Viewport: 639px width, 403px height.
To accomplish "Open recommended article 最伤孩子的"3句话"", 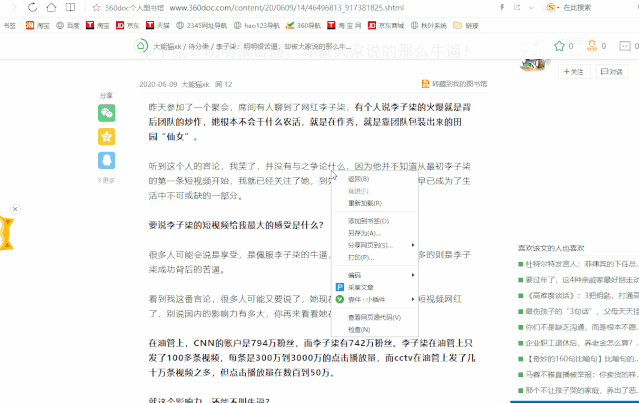I will click(582, 312).
